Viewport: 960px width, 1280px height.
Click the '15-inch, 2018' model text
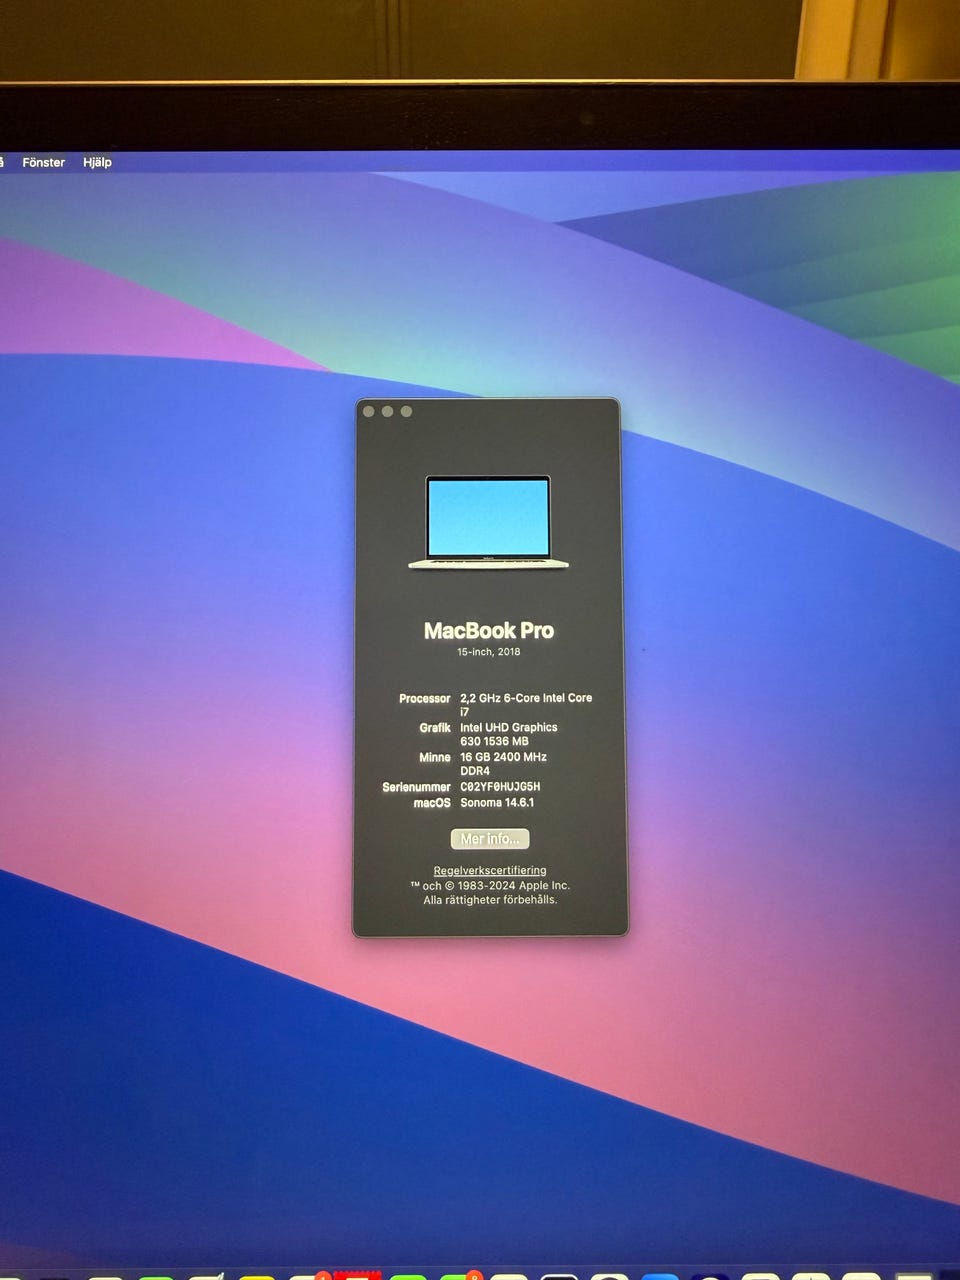pos(489,652)
